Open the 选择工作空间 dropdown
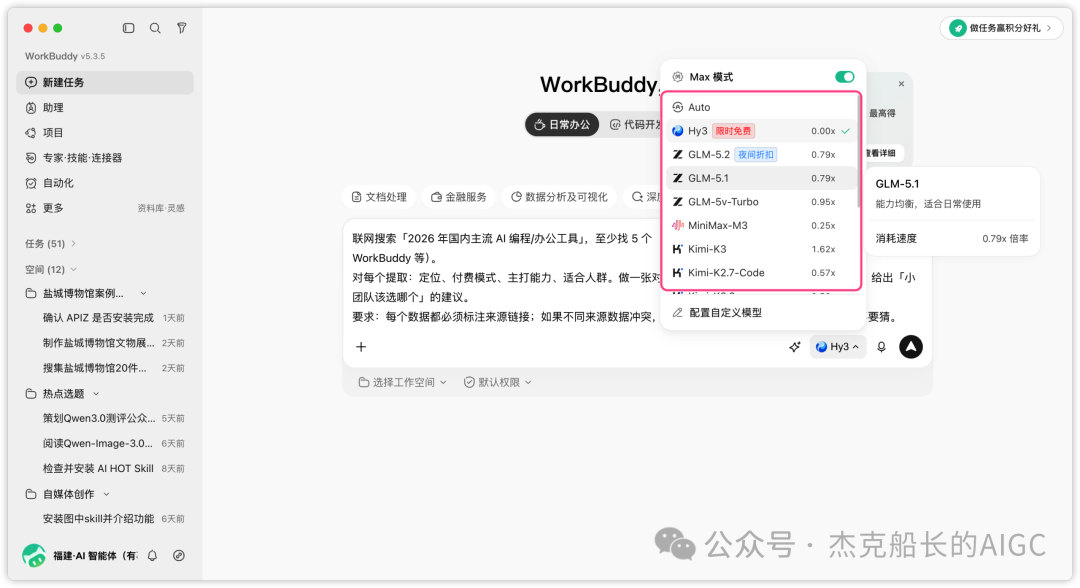The image size is (1080, 588). pyautogui.click(x=402, y=383)
